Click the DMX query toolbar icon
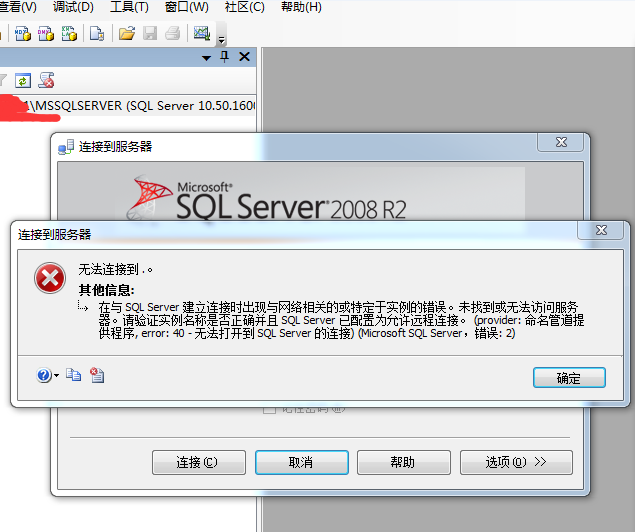This screenshot has width=635, height=532. pyautogui.click(x=45, y=33)
